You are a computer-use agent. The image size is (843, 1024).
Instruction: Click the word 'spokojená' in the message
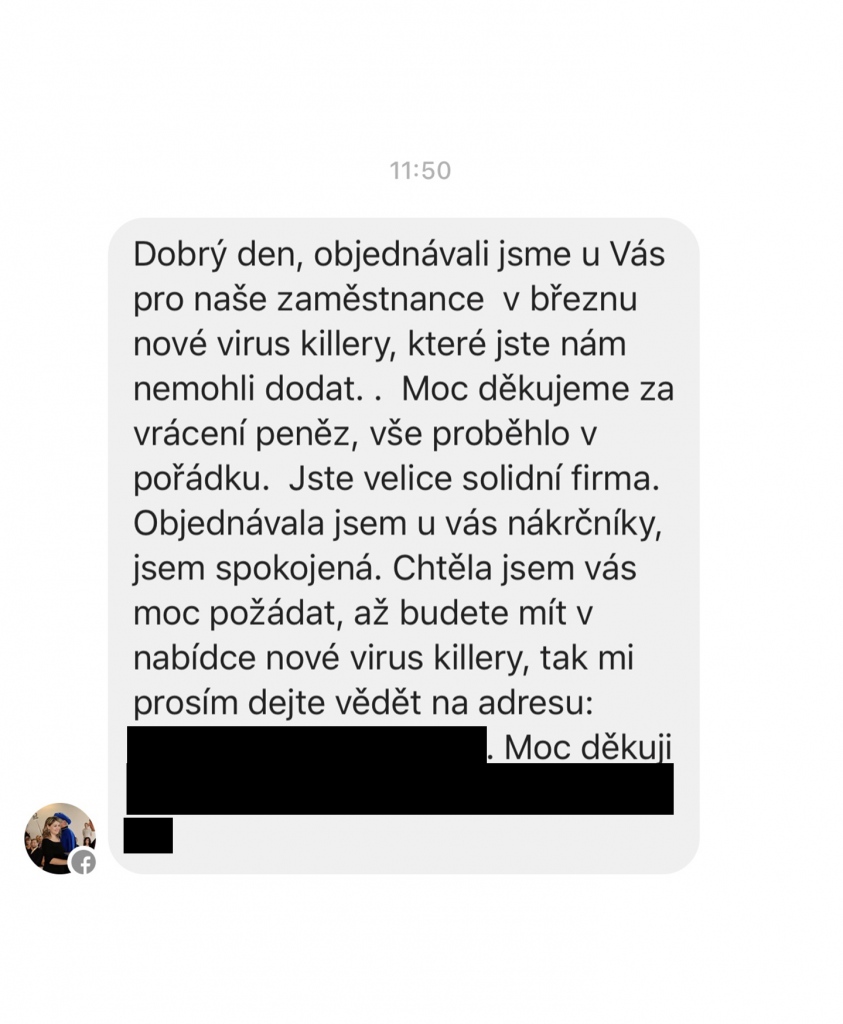tap(298, 569)
